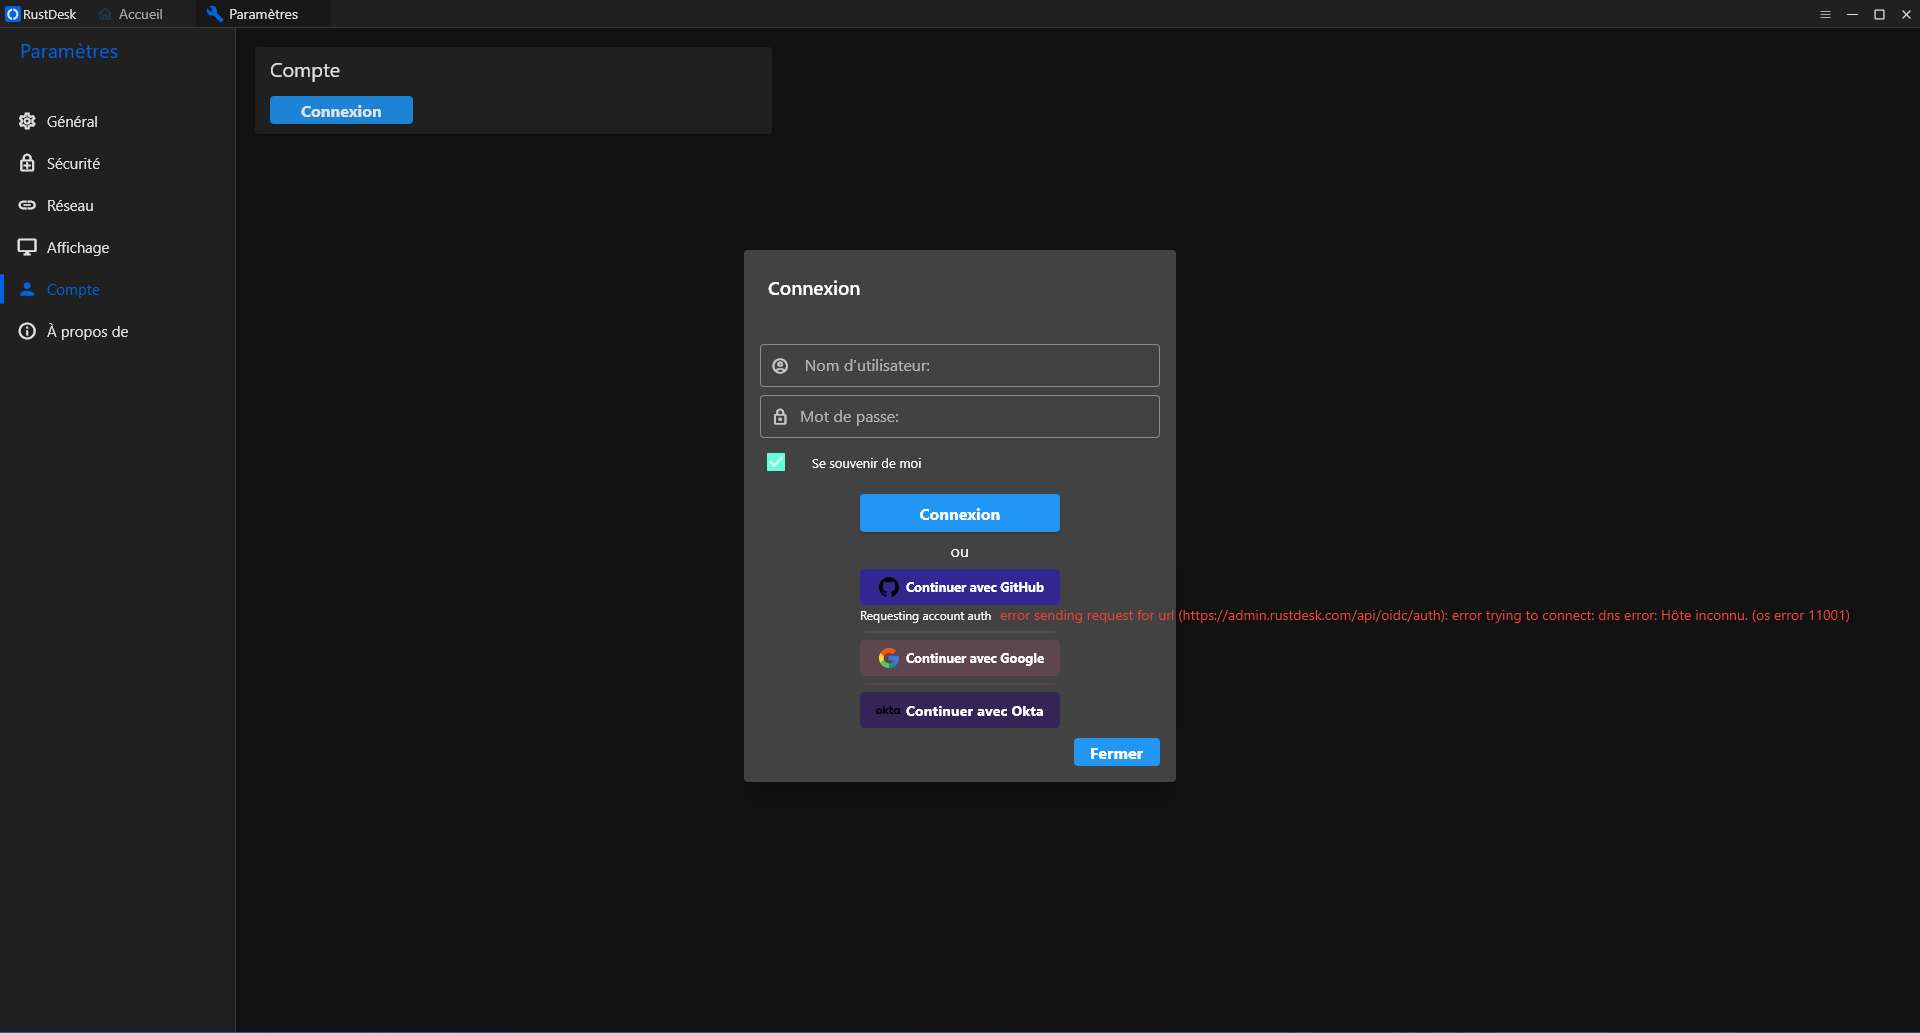
Task: Switch to the Accueil tab
Action: 131,14
